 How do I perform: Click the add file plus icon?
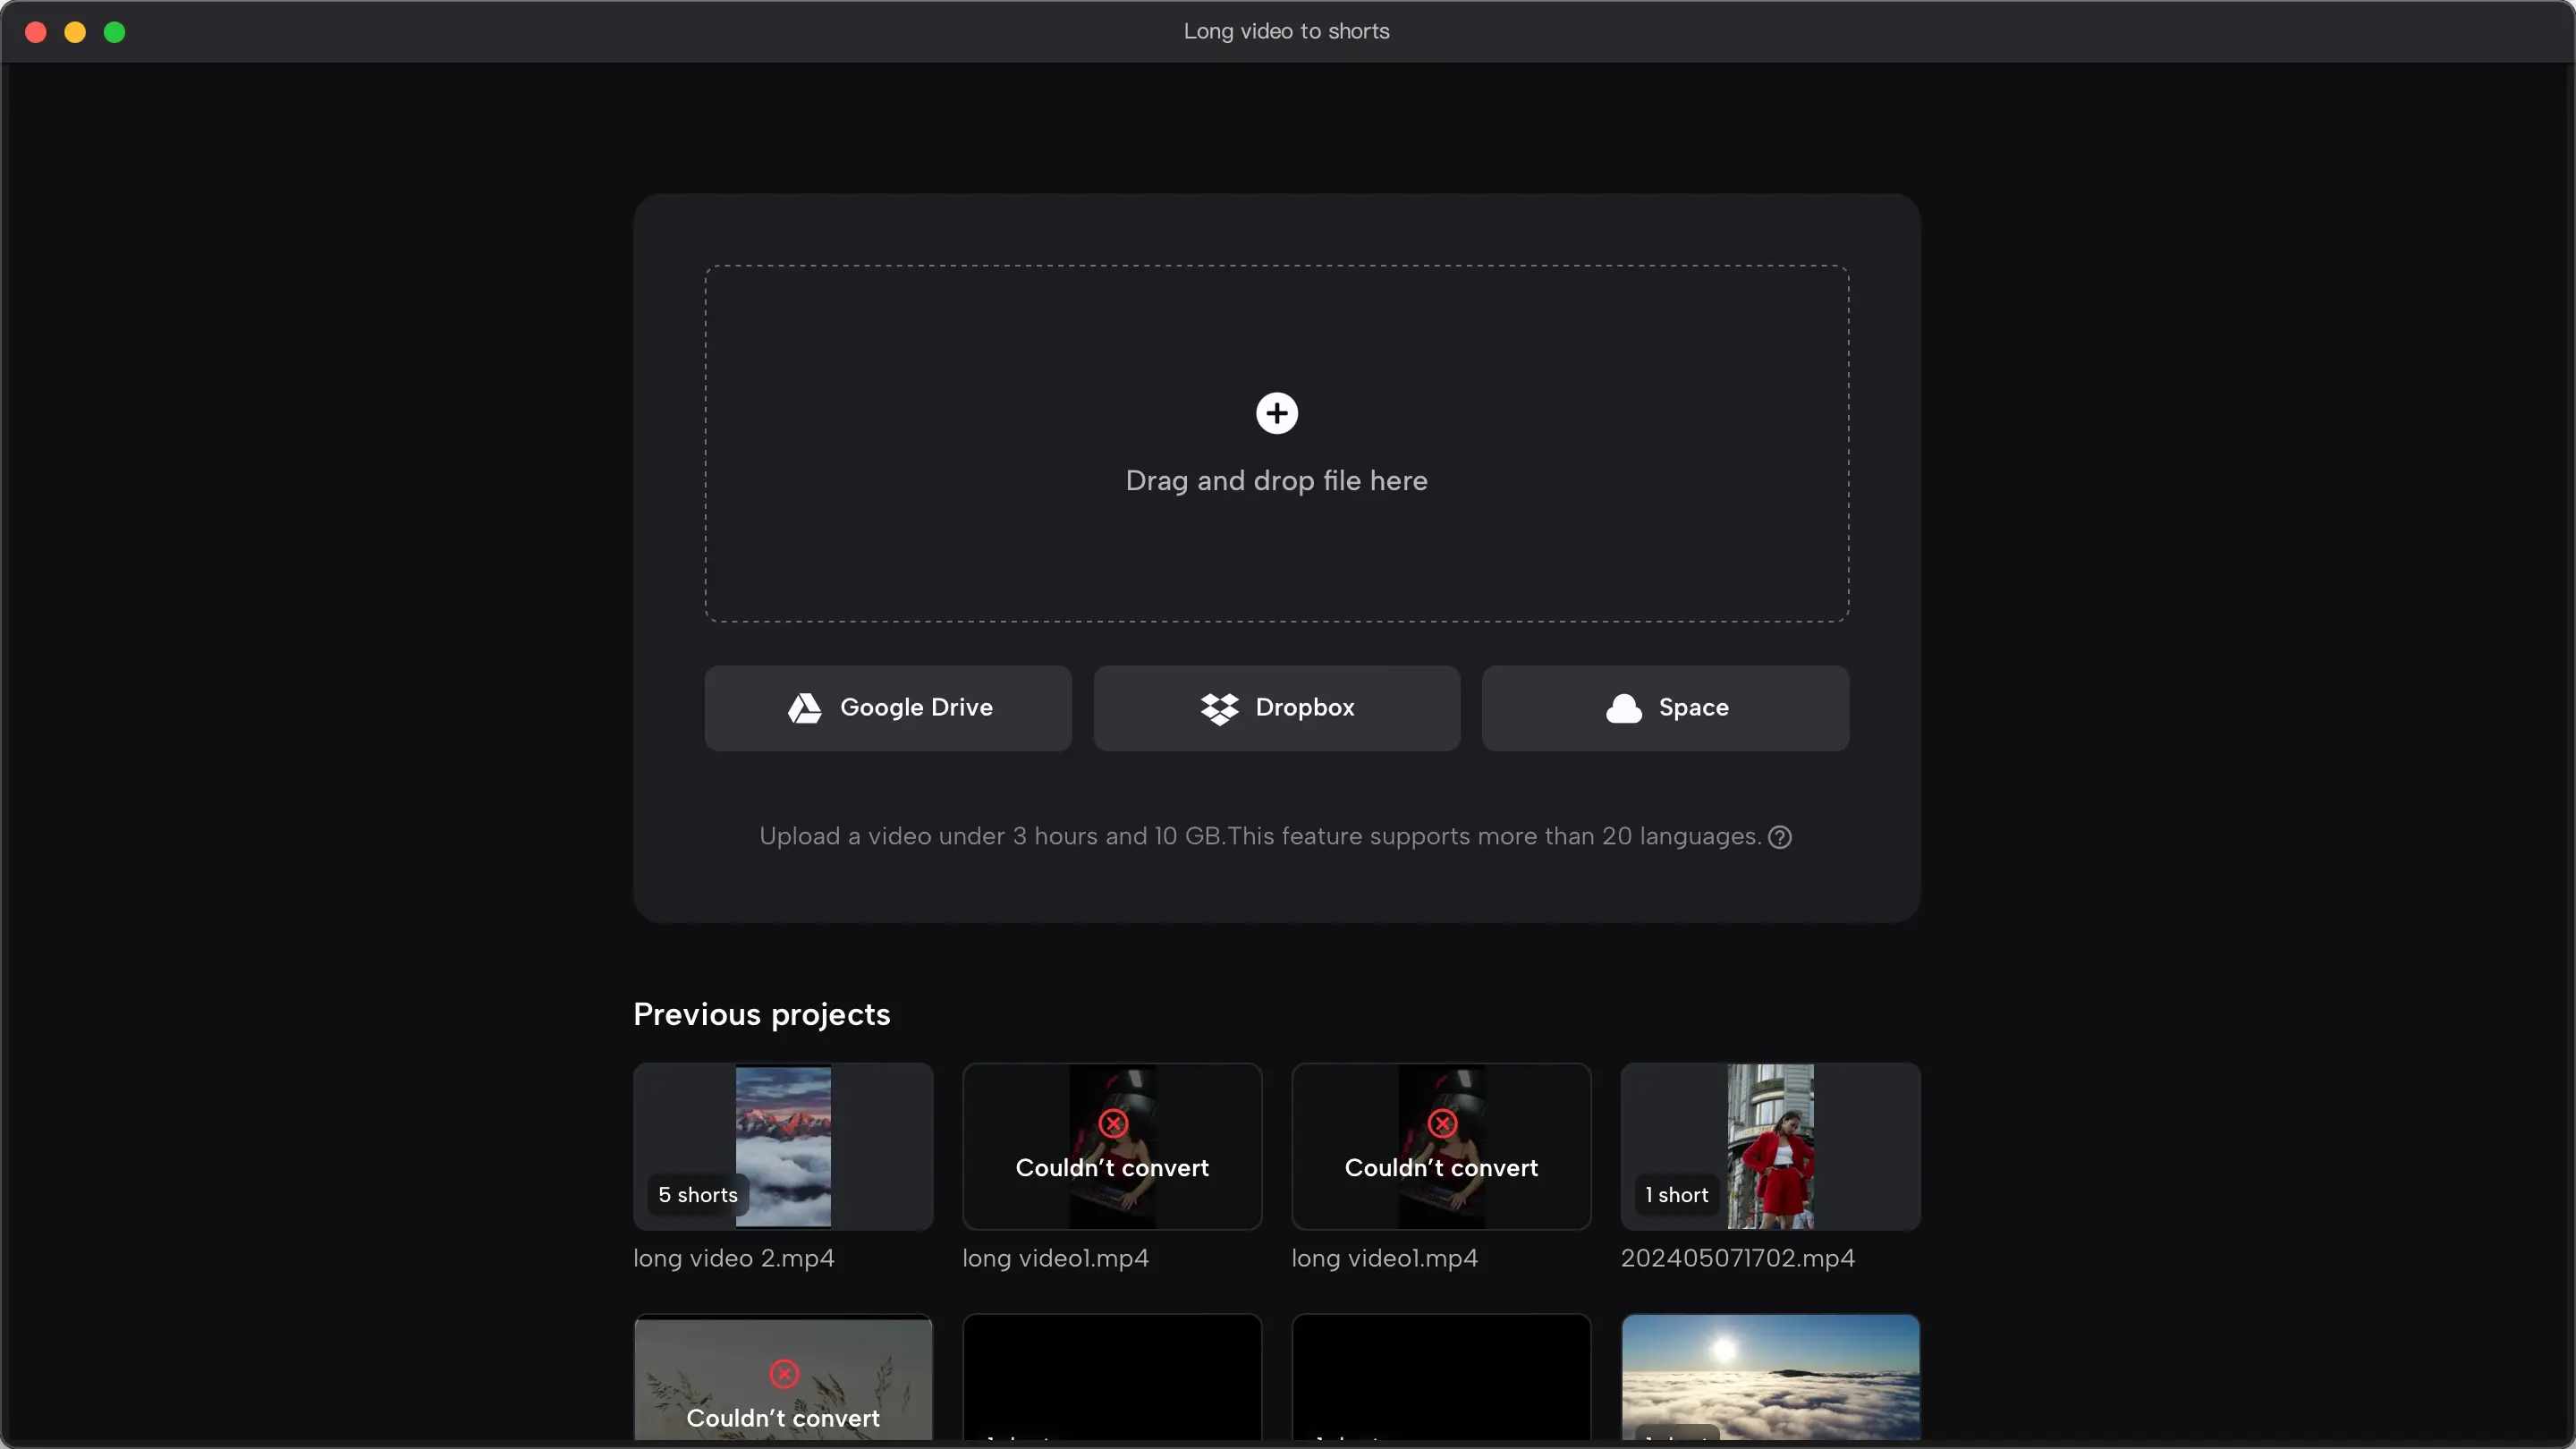(1275, 414)
